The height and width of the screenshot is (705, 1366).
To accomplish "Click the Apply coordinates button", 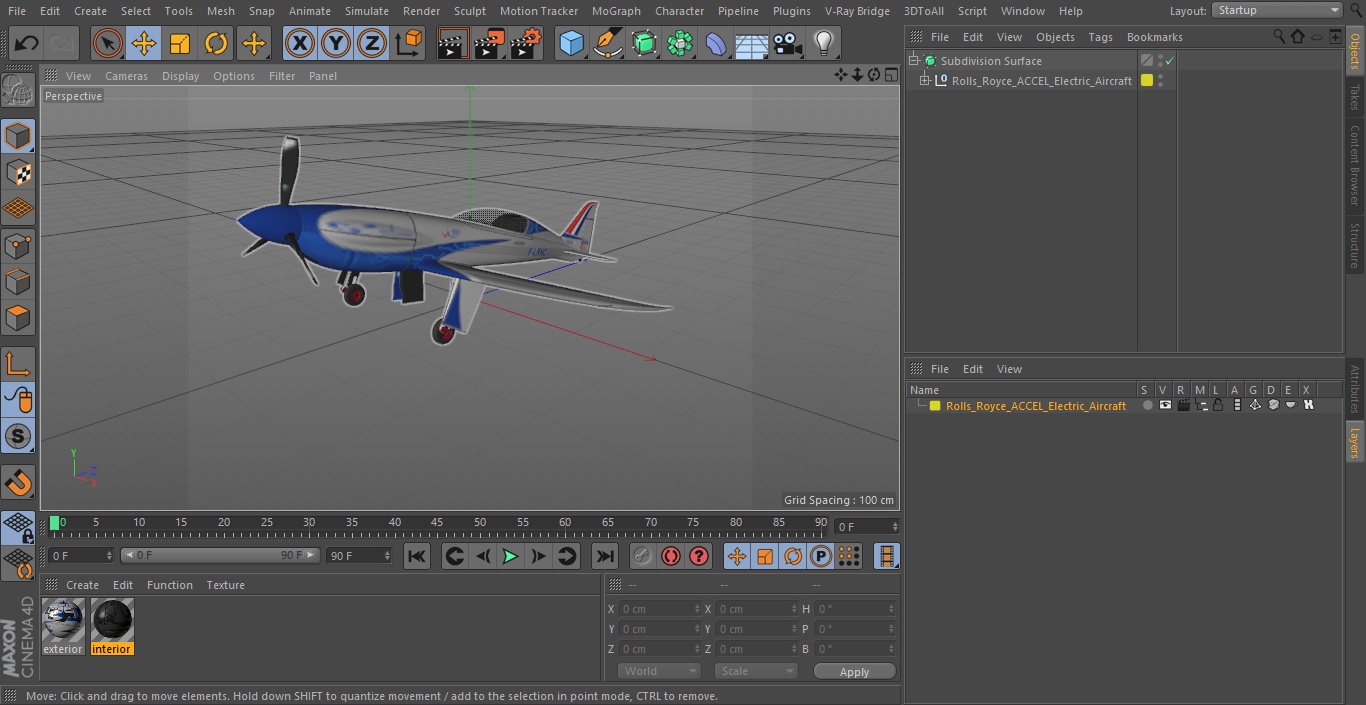I will 854,672.
